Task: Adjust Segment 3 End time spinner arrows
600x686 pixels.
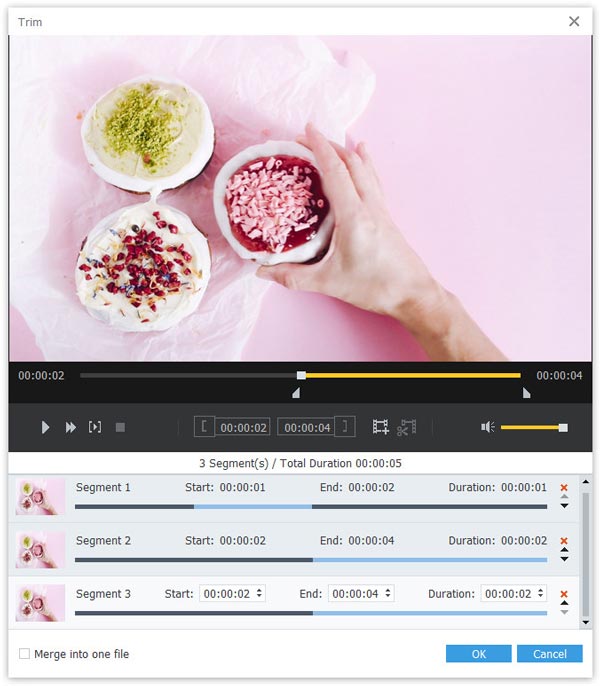Action: tap(388, 593)
